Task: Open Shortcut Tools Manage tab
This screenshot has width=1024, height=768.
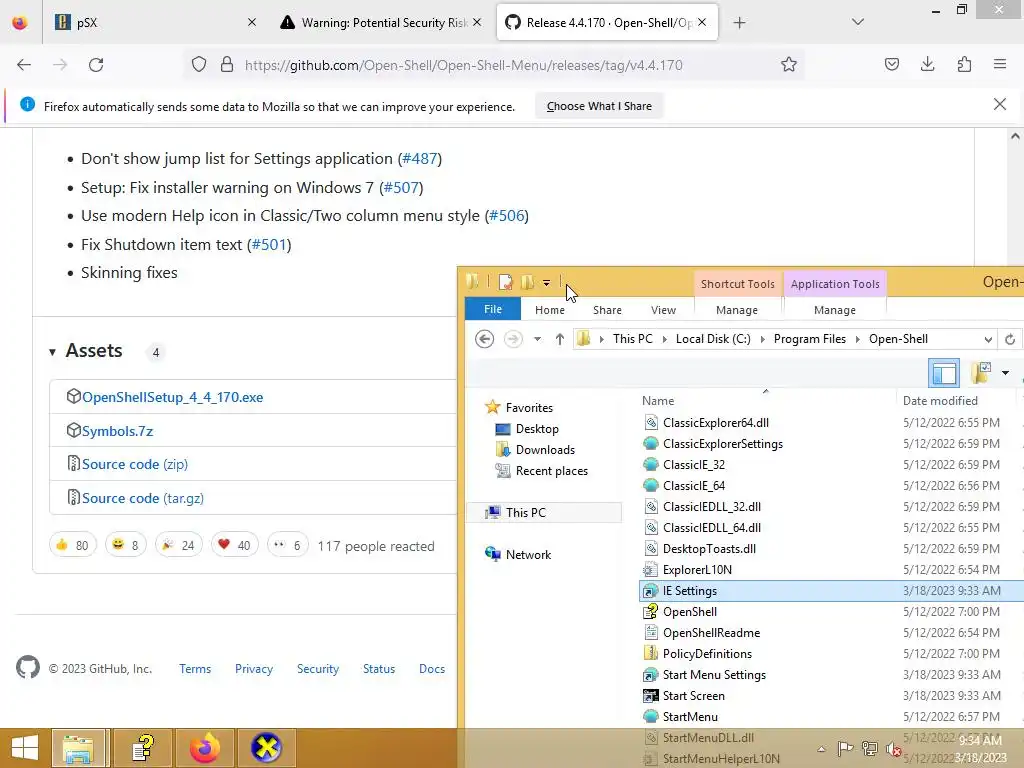Action: click(x=737, y=310)
